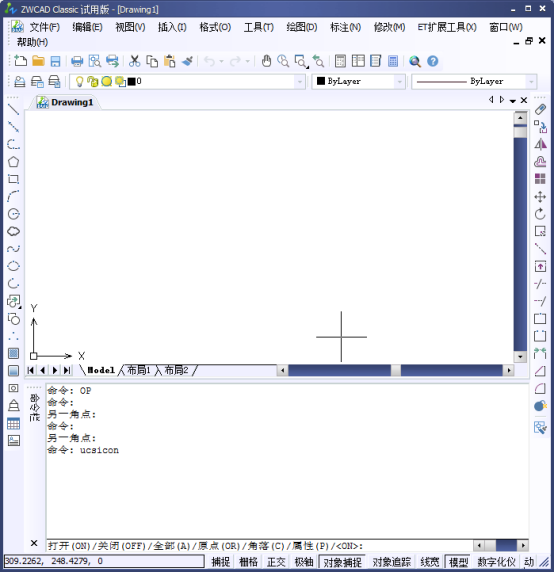The image size is (554, 572).
Task: Click the 极轴 polar button in status bar
Action: pyautogui.click(x=304, y=562)
